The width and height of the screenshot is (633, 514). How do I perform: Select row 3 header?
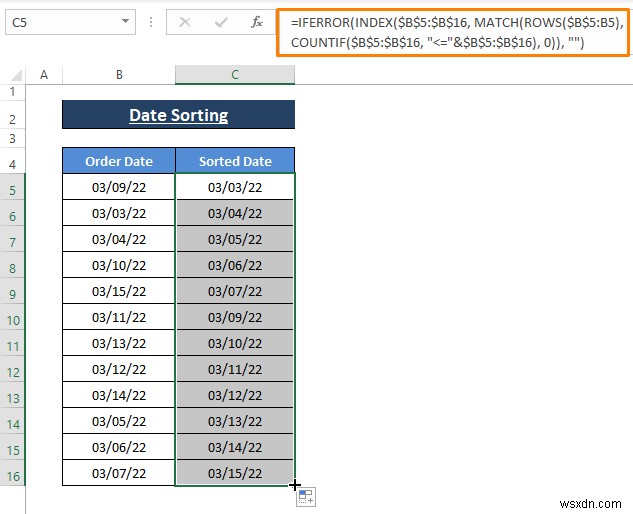[13, 138]
